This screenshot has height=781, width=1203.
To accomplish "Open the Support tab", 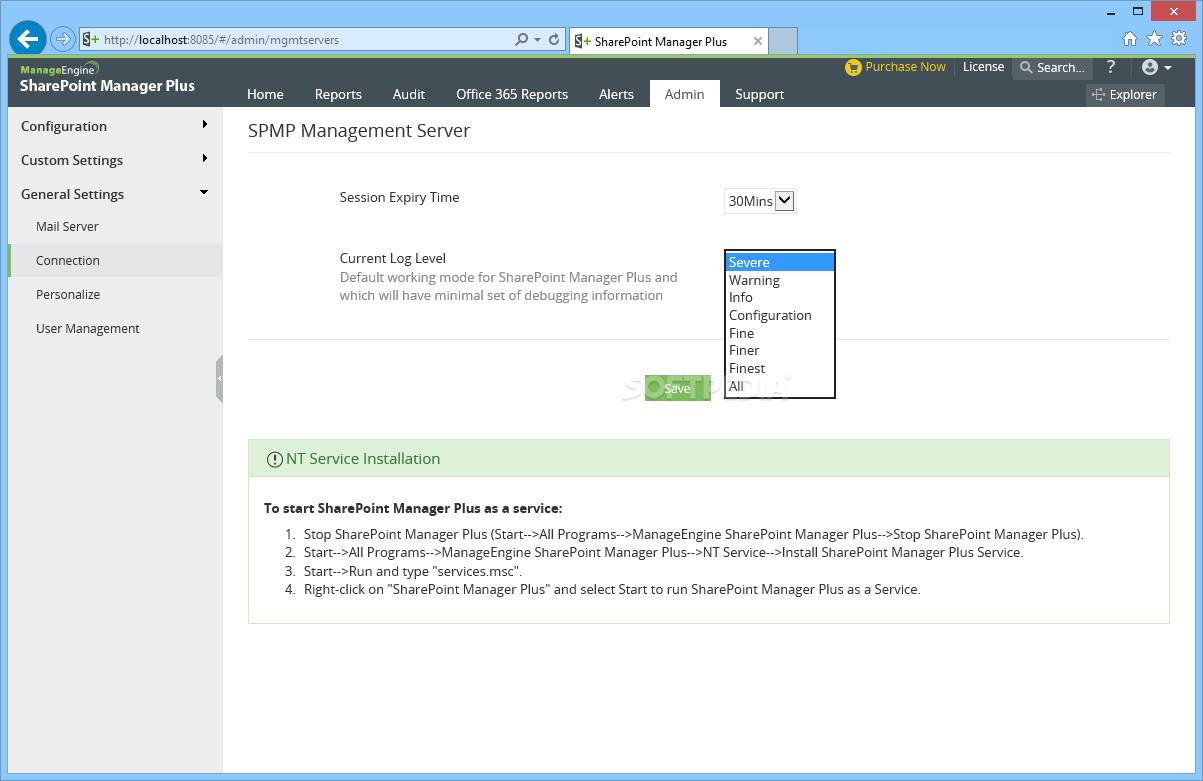I will tap(760, 94).
